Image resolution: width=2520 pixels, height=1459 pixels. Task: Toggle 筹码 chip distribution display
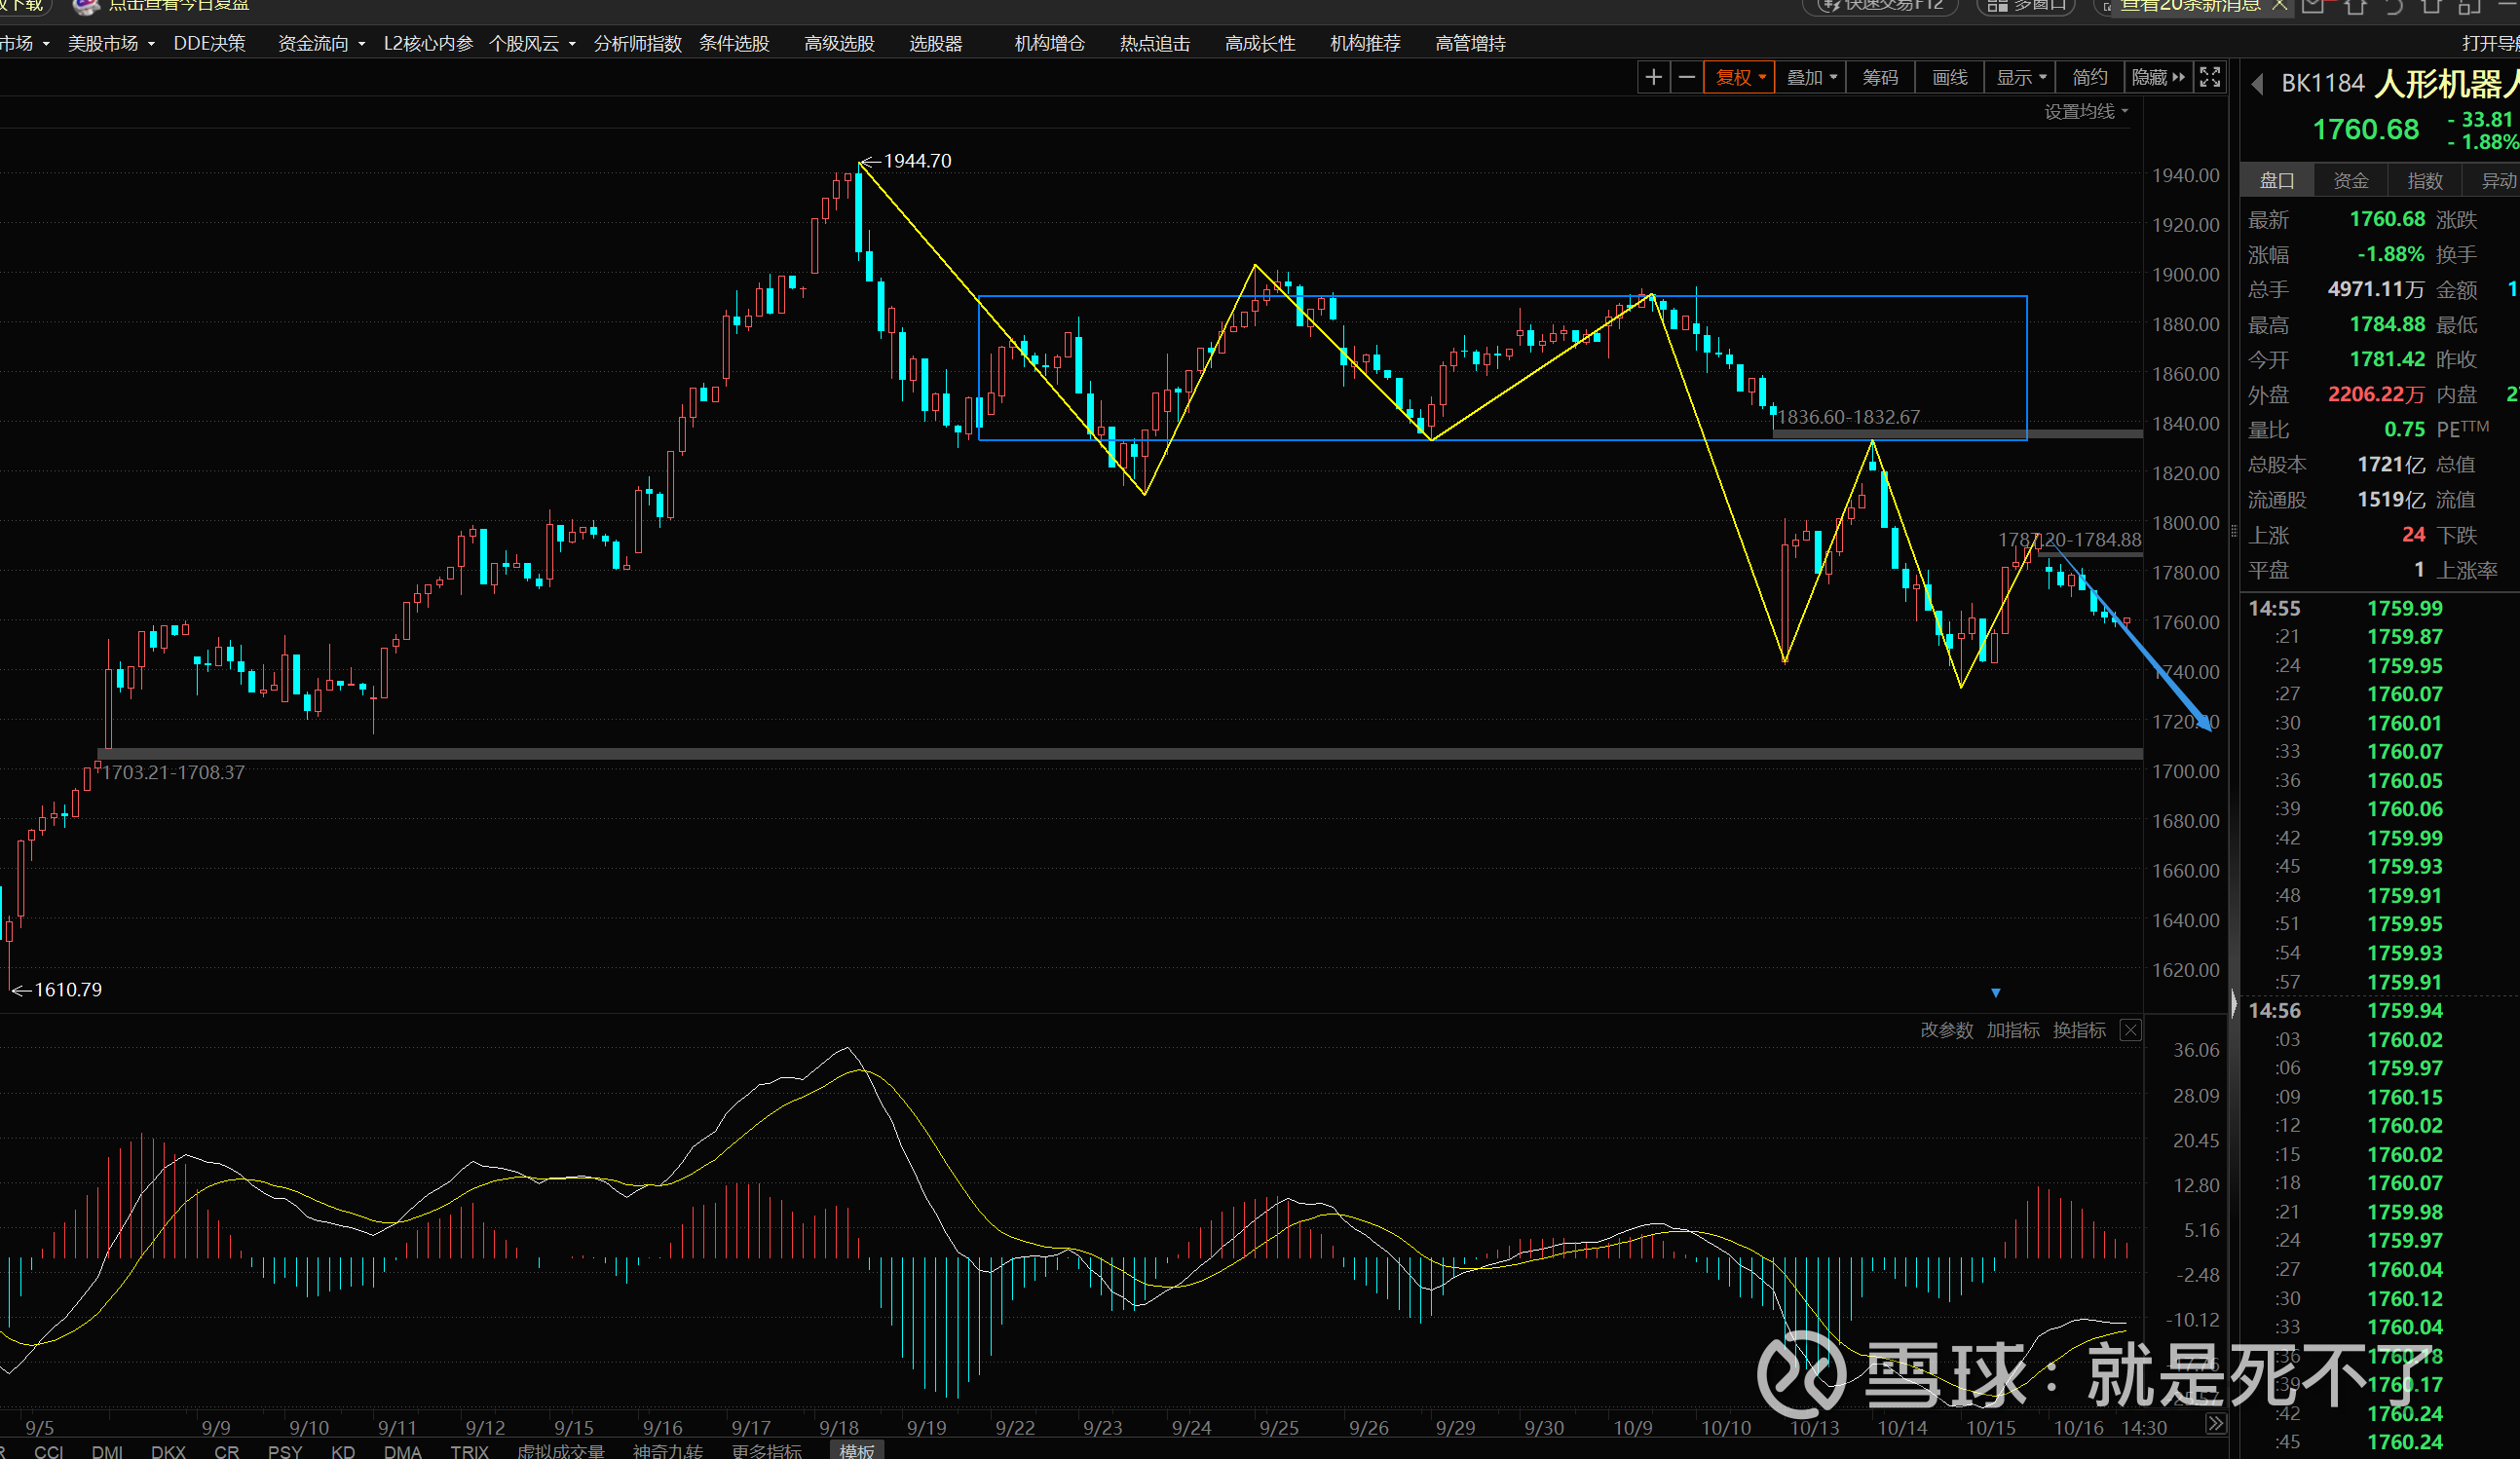(1880, 78)
